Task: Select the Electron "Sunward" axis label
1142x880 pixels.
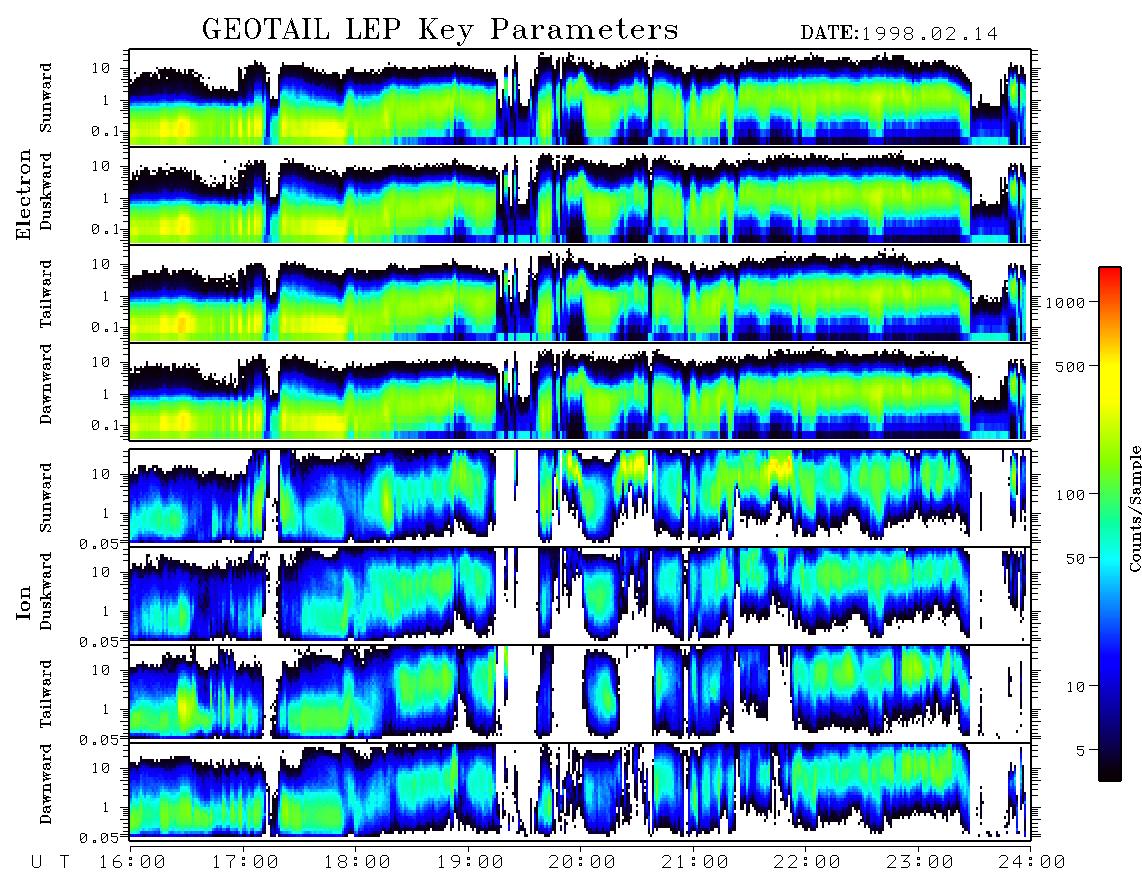Action: (x=46, y=98)
